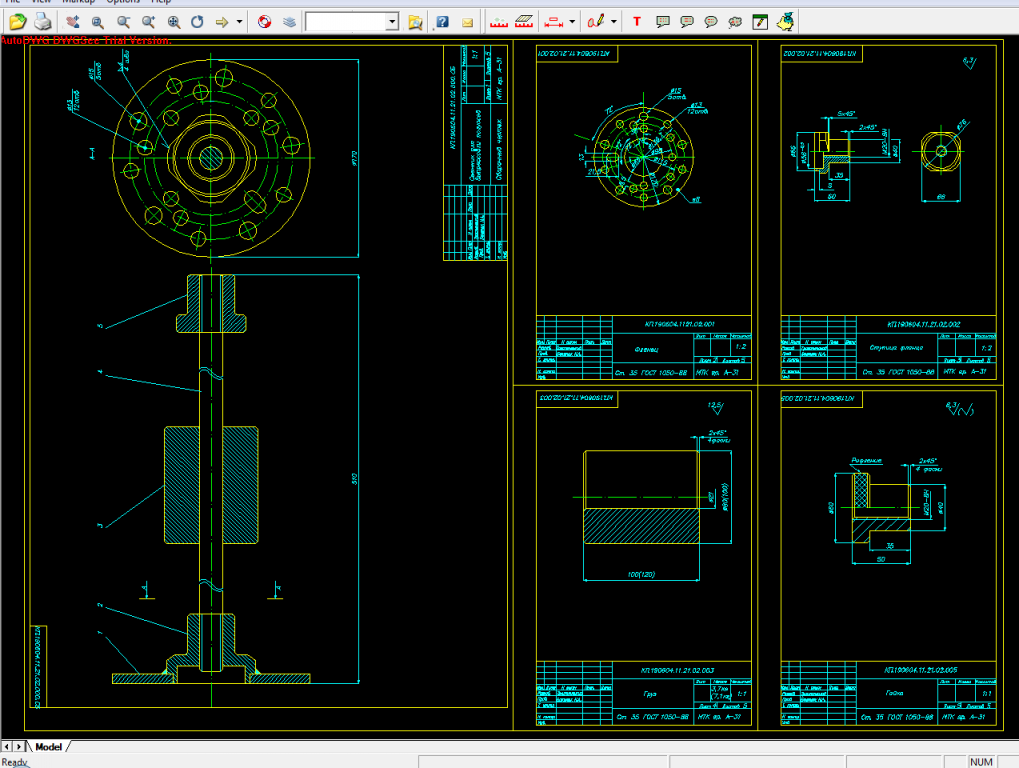The height and width of the screenshot is (768, 1019).
Task: Click the red lifebuoy icon
Action: click(264, 21)
